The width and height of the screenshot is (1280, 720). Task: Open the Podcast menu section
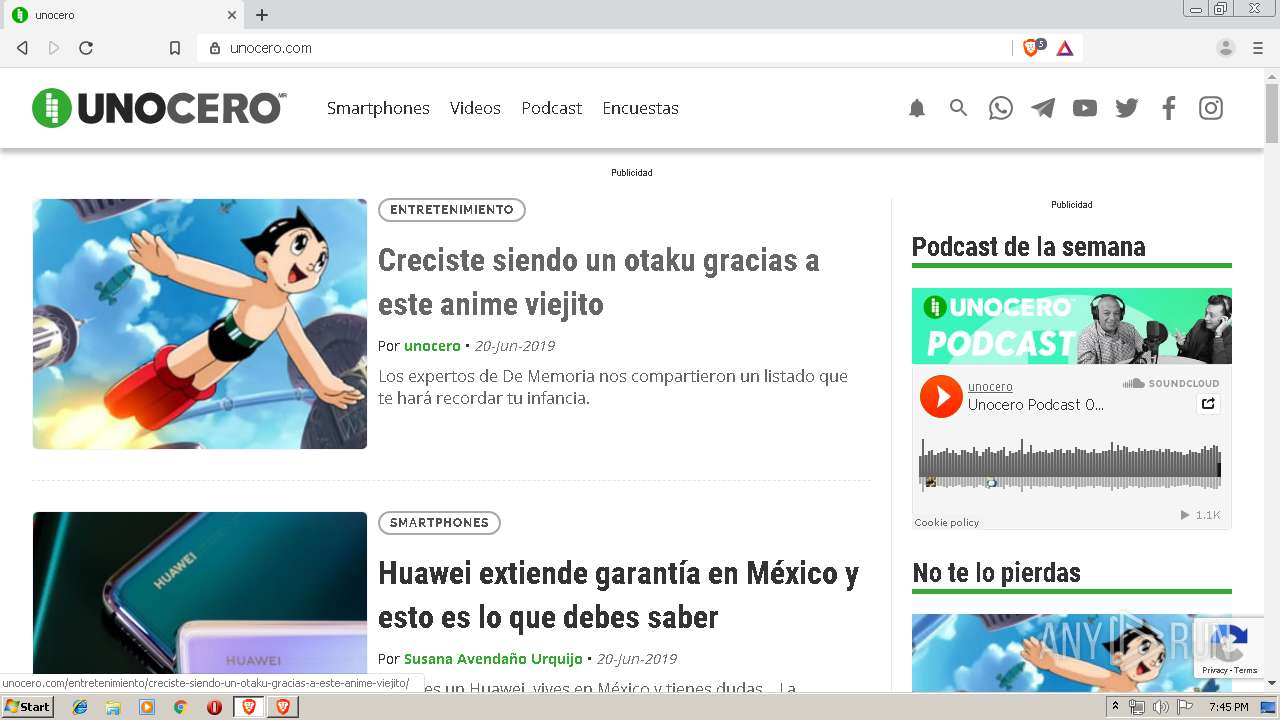(x=551, y=108)
